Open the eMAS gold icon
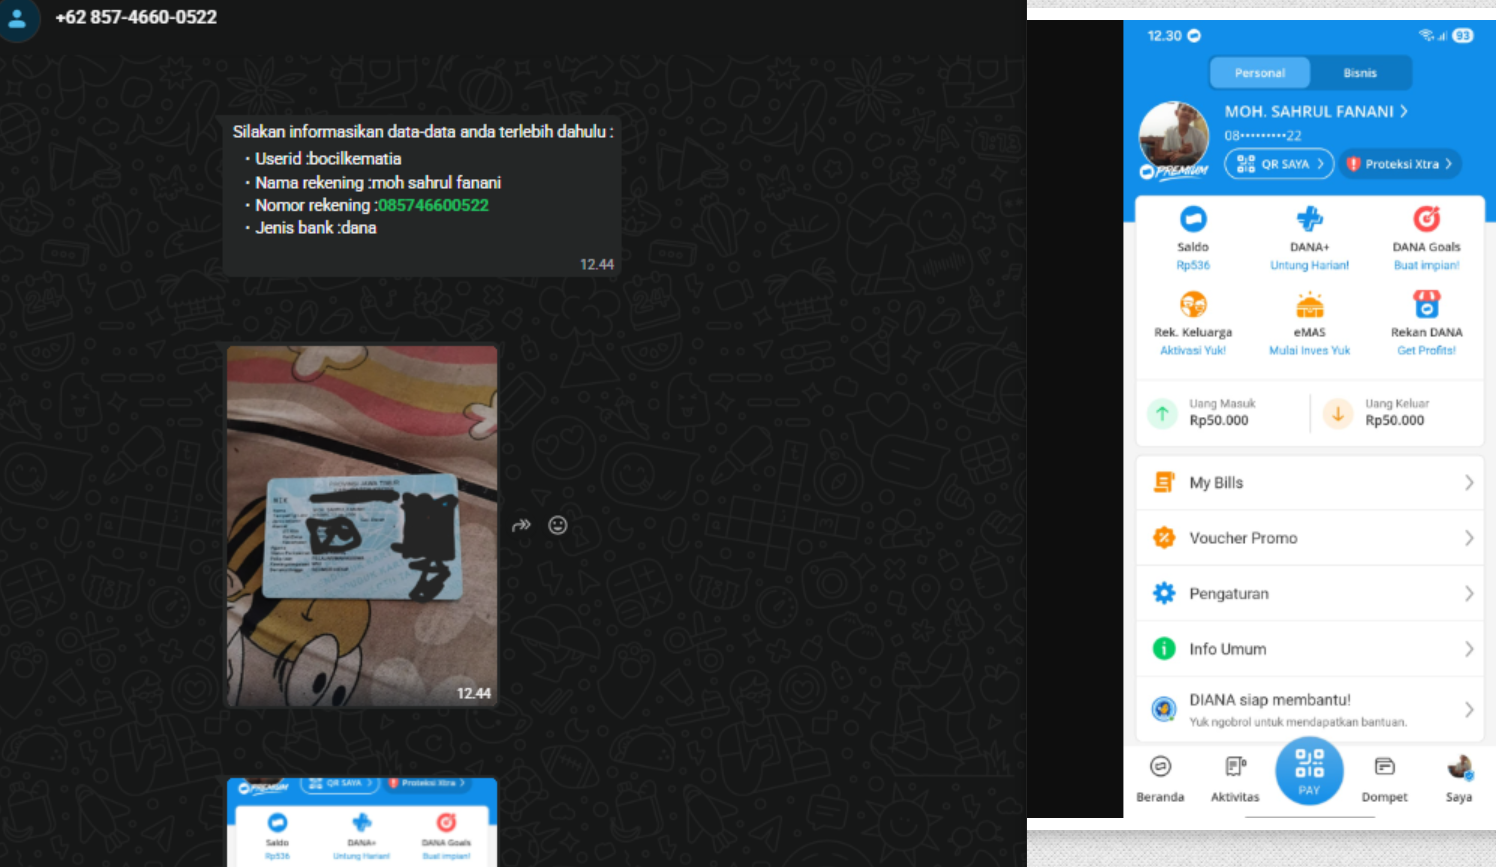This screenshot has height=867, width=1496. coord(1309,304)
